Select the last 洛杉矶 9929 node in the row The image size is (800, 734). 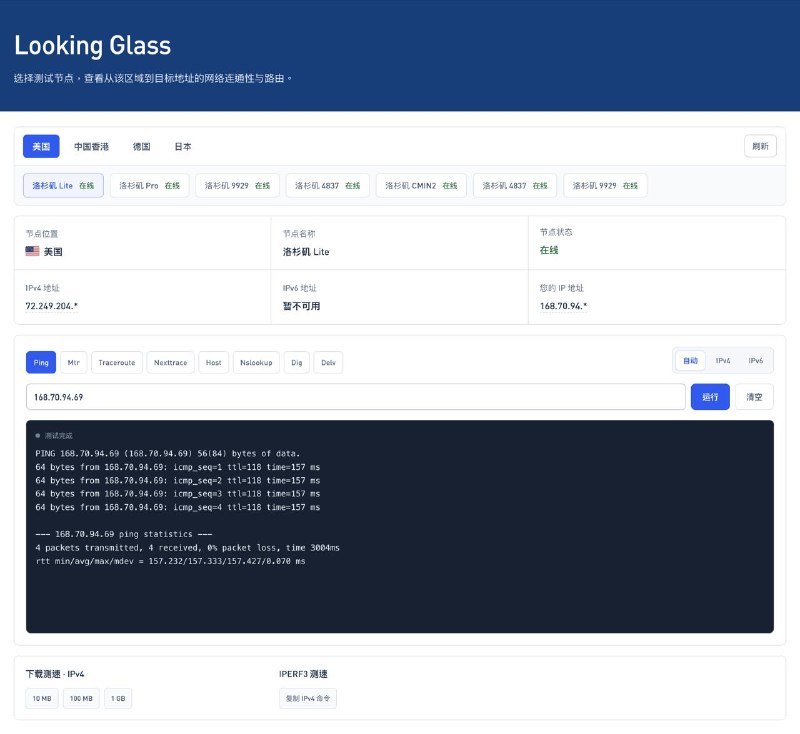(x=605, y=186)
